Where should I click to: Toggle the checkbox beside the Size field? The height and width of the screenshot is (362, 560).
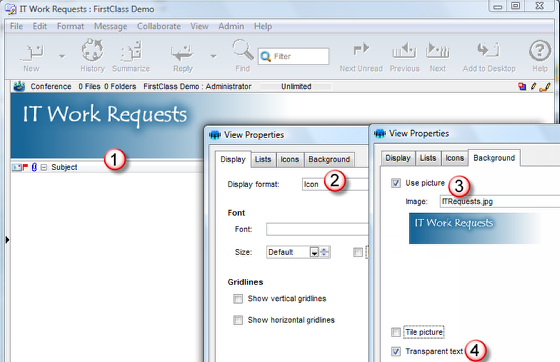[358, 252]
